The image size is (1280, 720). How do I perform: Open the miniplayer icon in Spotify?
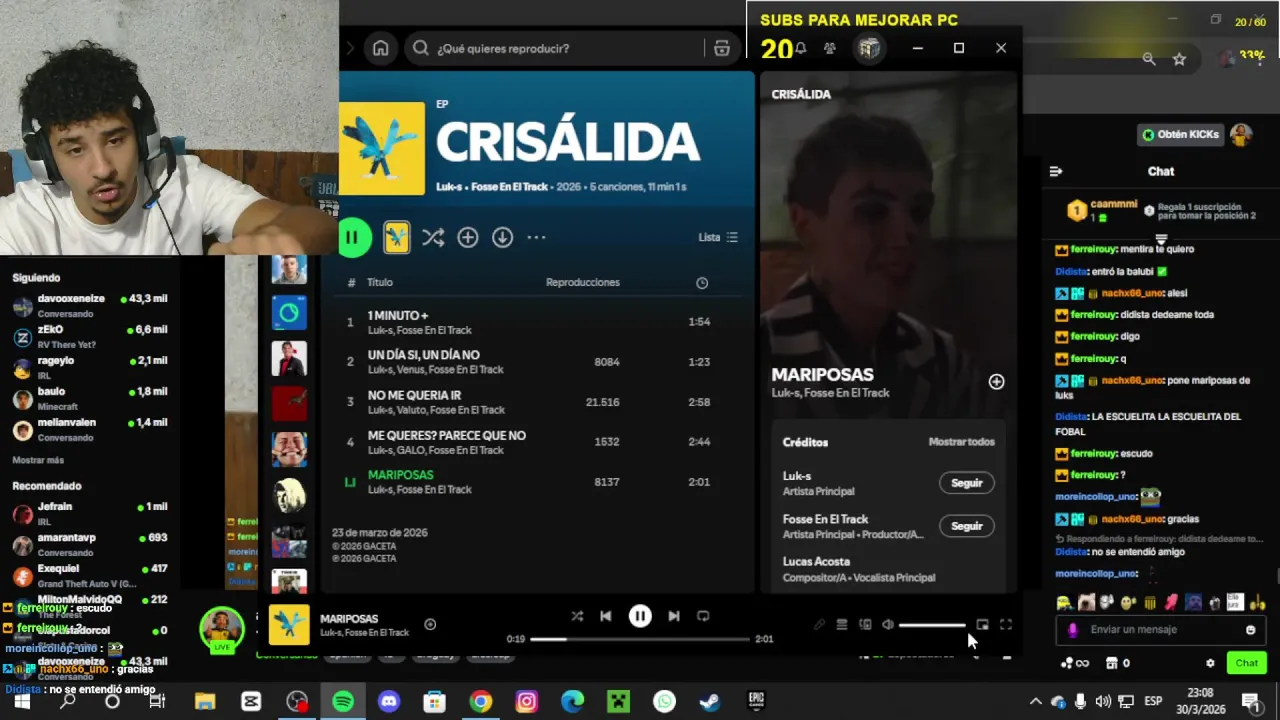pyautogui.click(x=982, y=625)
